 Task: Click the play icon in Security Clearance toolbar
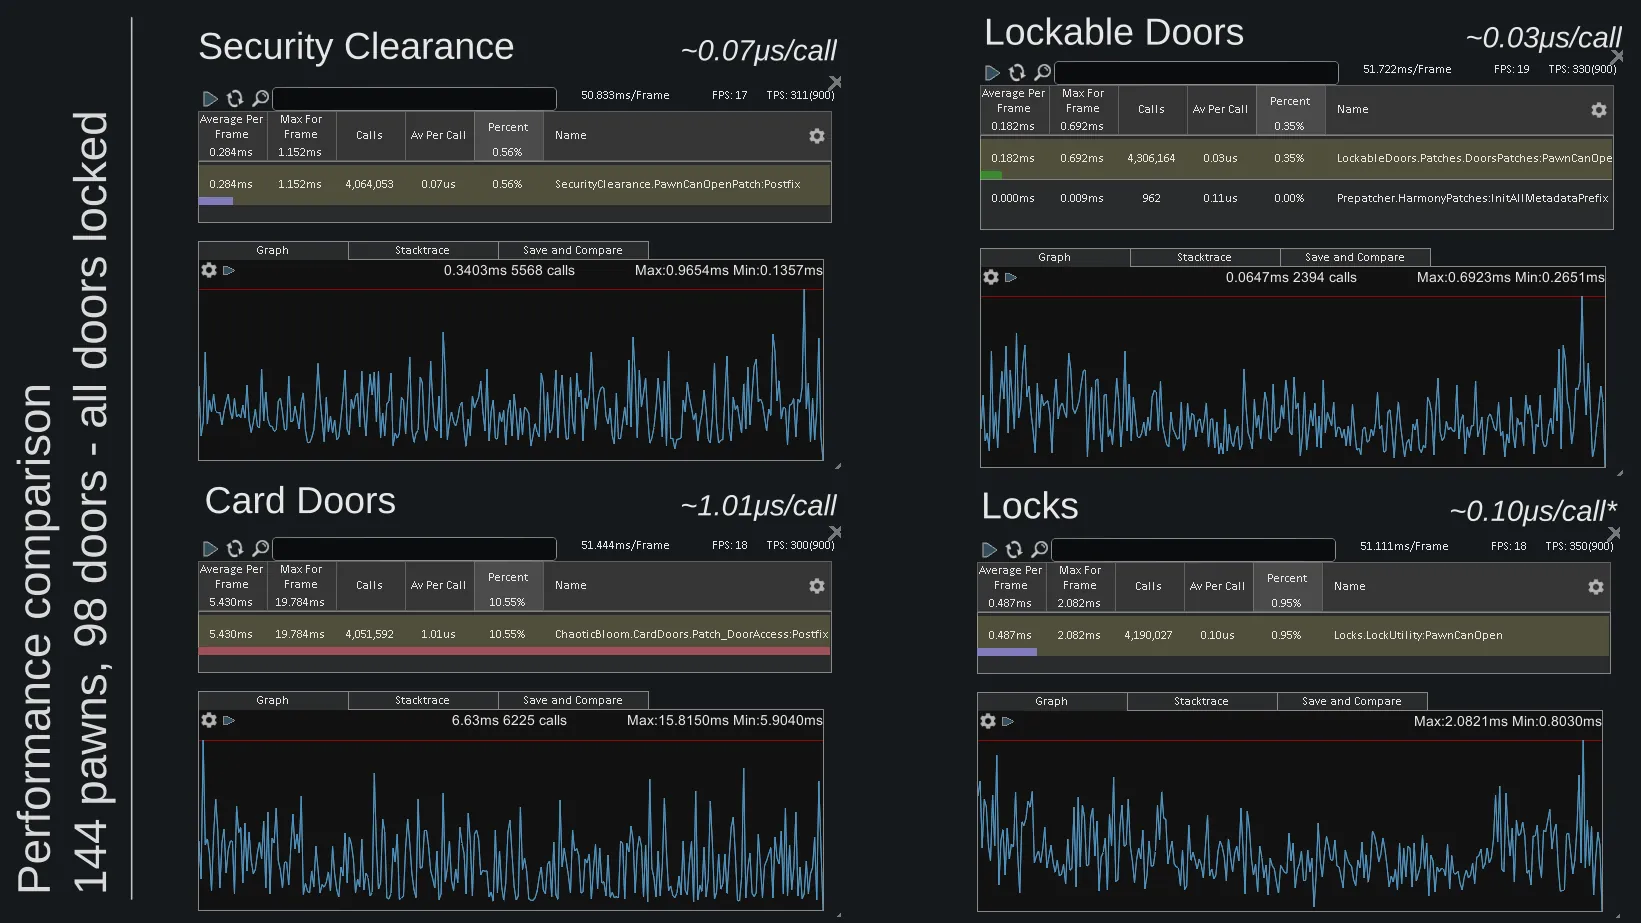tap(210, 99)
